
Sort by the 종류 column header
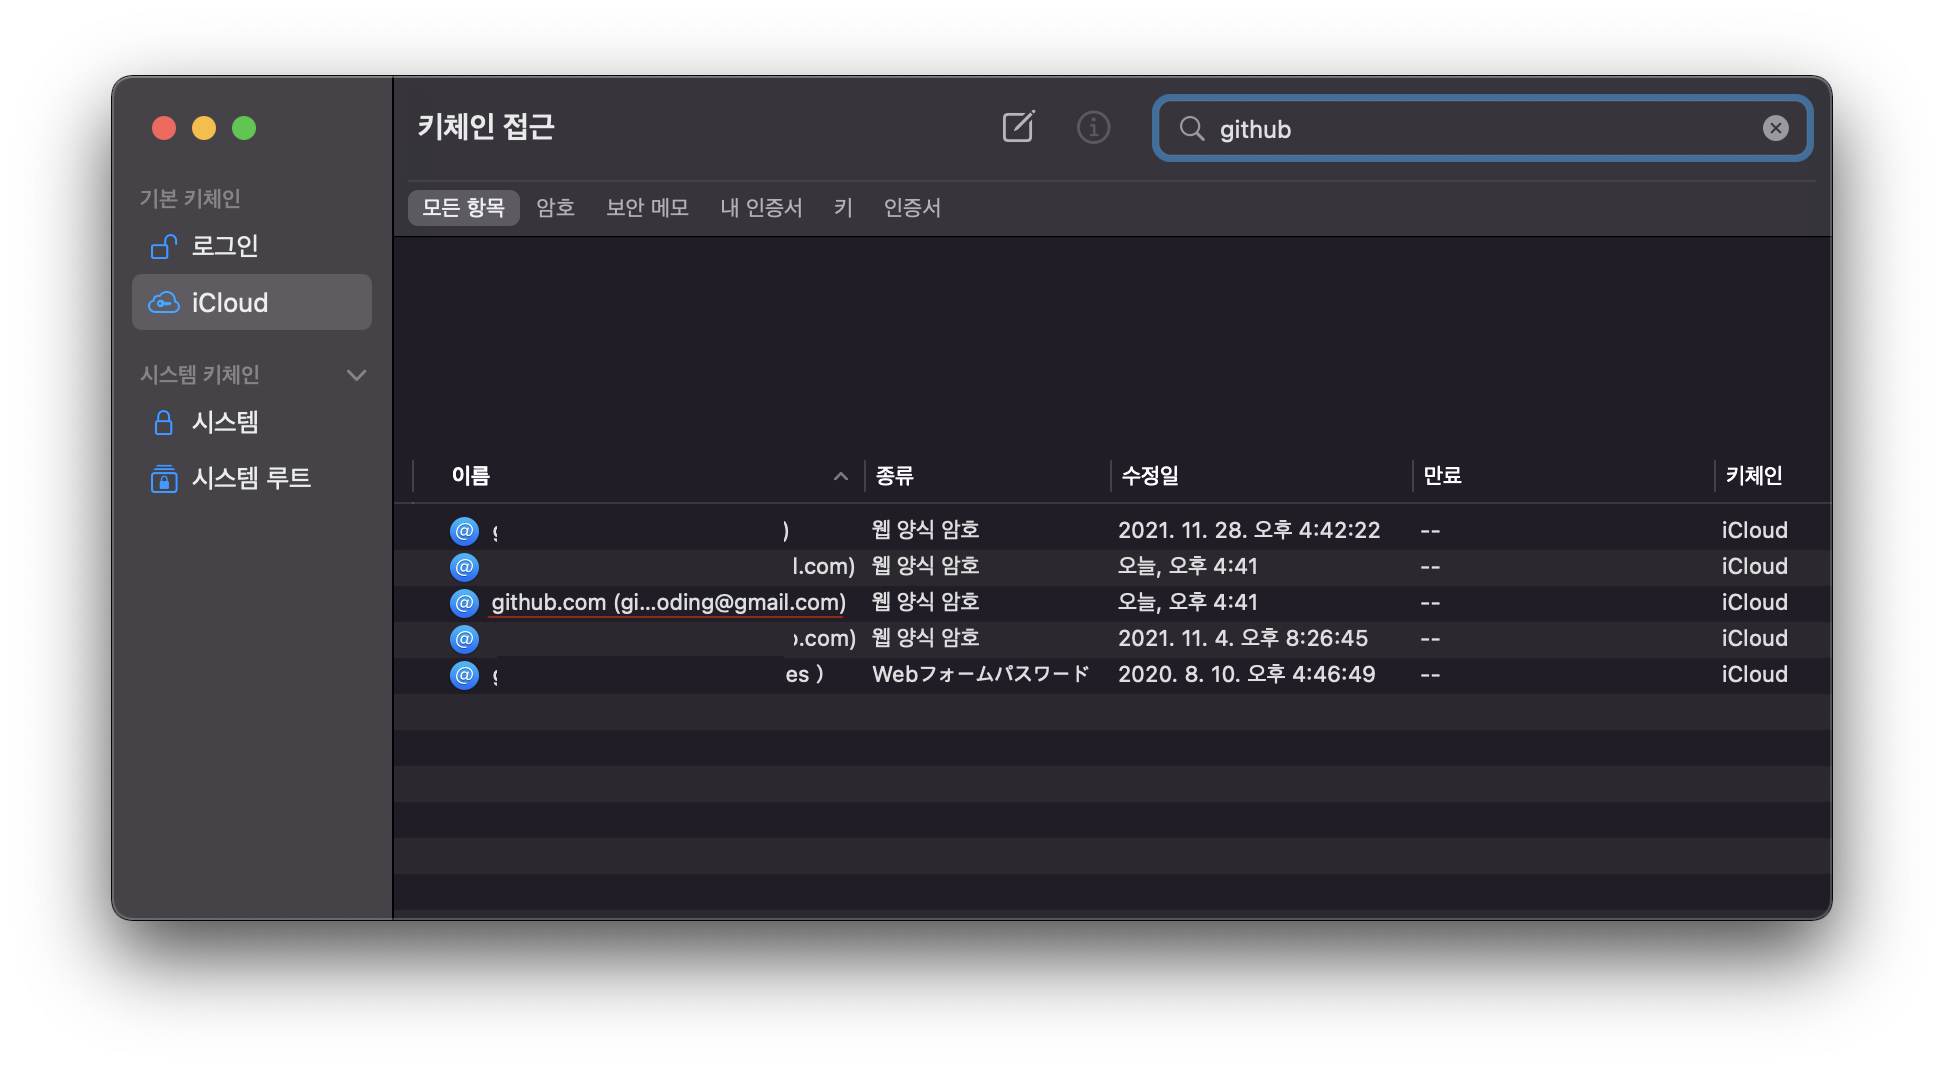tap(987, 476)
